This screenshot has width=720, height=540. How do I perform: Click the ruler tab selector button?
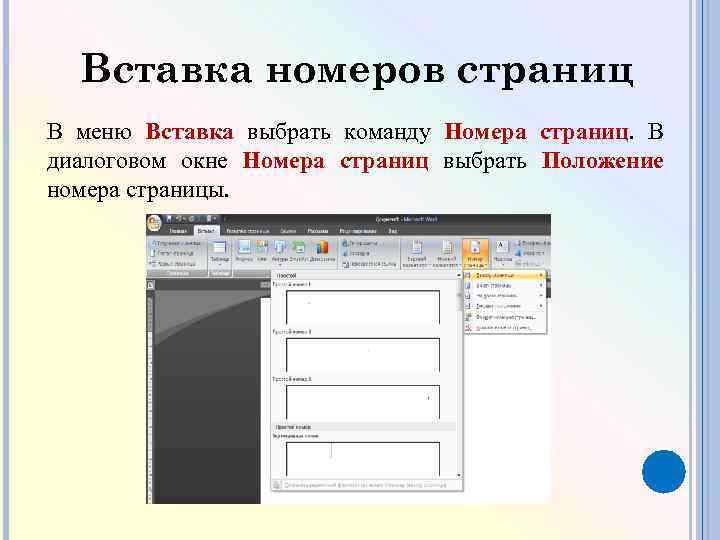[x=150, y=285]
